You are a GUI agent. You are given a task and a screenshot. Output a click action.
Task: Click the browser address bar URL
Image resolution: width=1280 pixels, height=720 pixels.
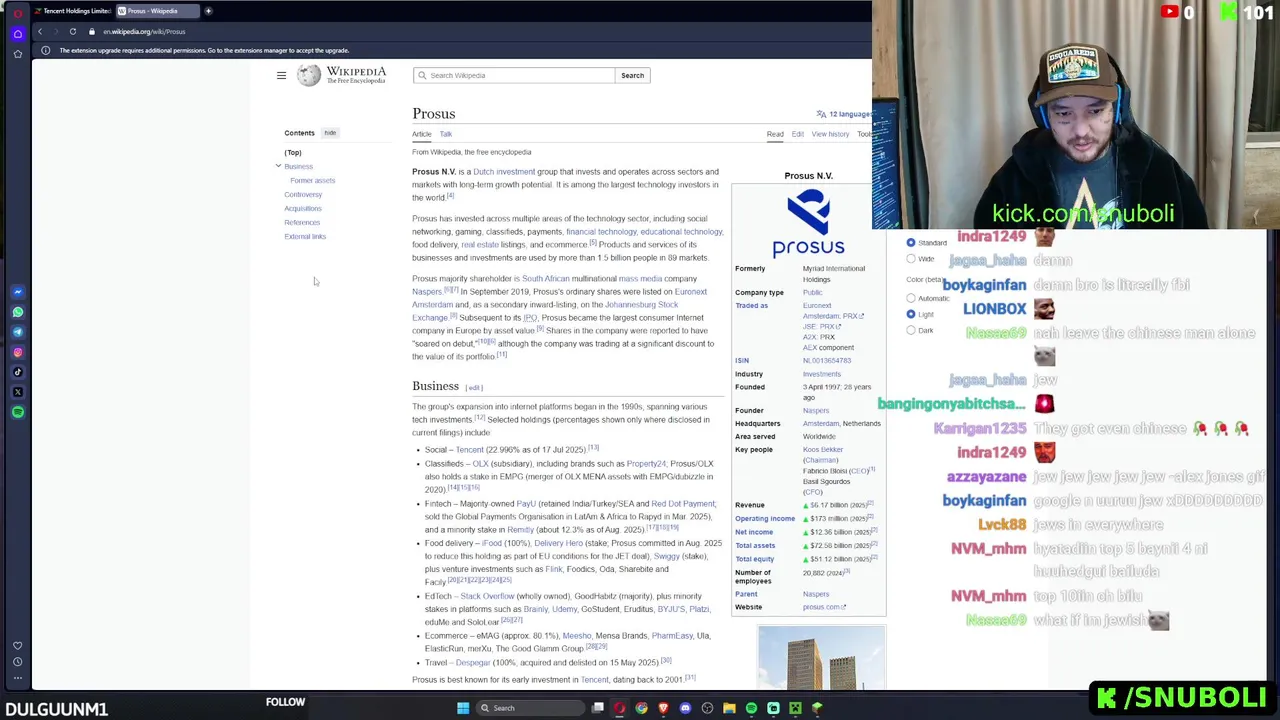[x=144, y=31]
